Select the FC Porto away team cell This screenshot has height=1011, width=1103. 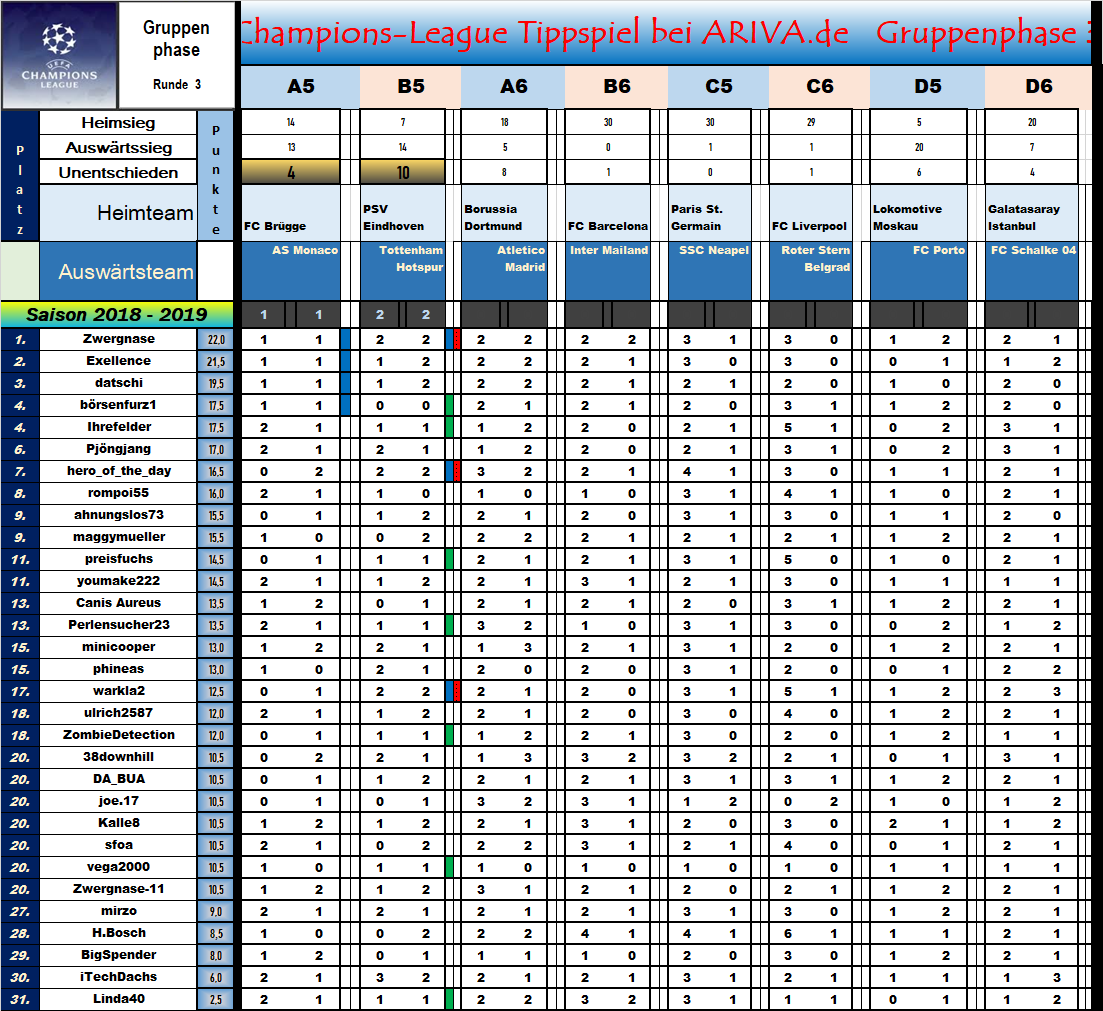click(919, 271)
